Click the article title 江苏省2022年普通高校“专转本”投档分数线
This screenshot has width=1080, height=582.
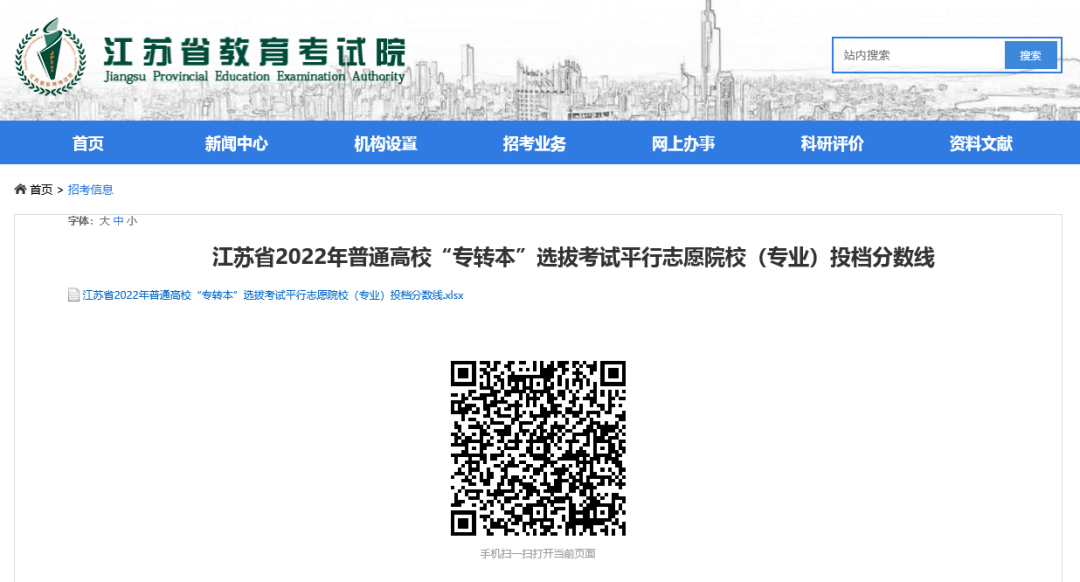(573, 258)
